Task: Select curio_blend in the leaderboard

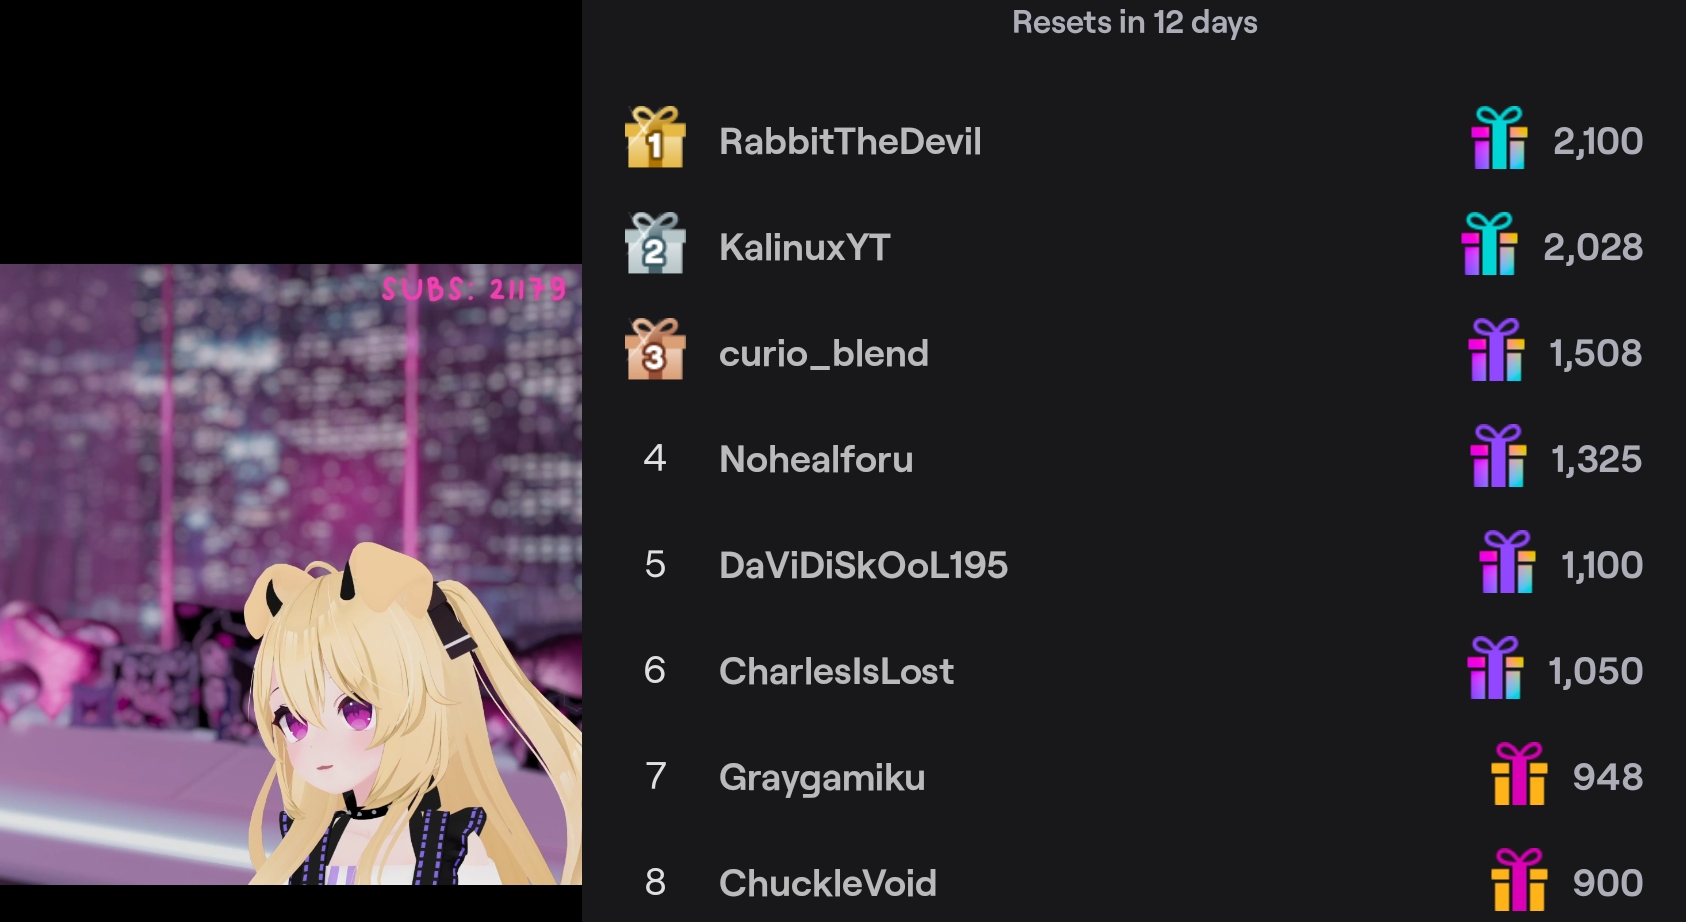Action: pos(824,354)
